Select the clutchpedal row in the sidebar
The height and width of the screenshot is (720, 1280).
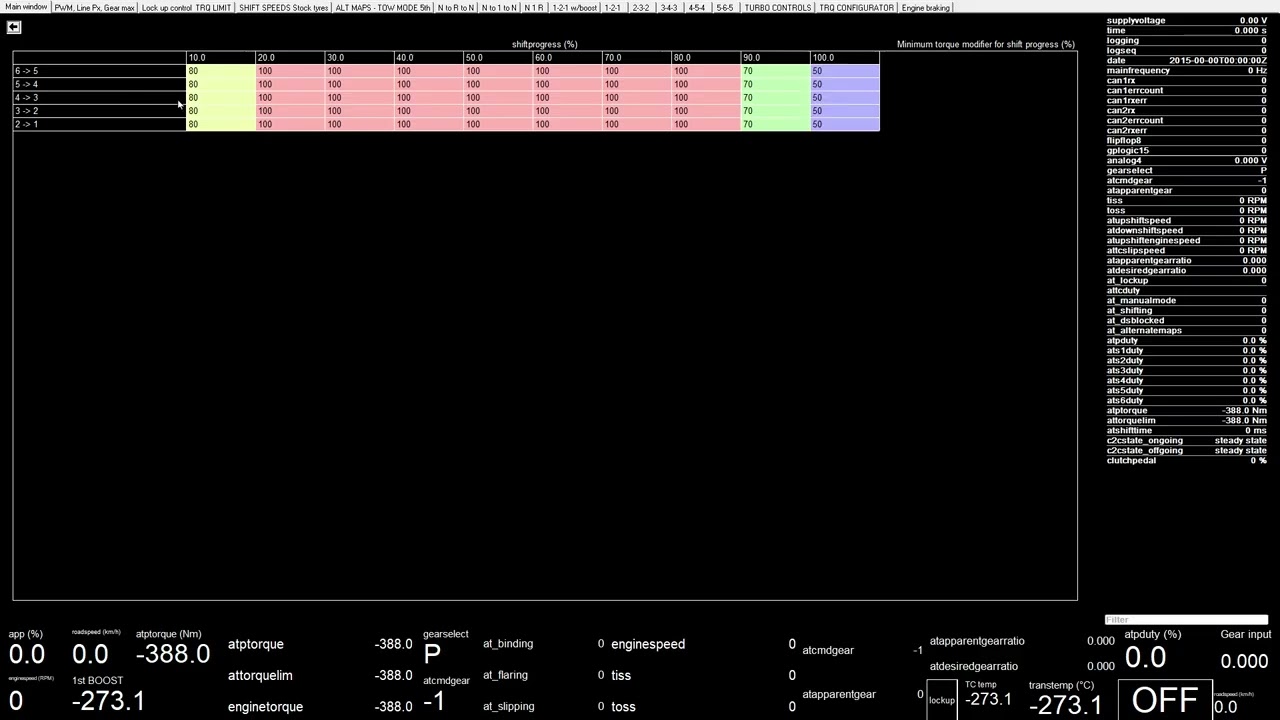point(1186,460)
